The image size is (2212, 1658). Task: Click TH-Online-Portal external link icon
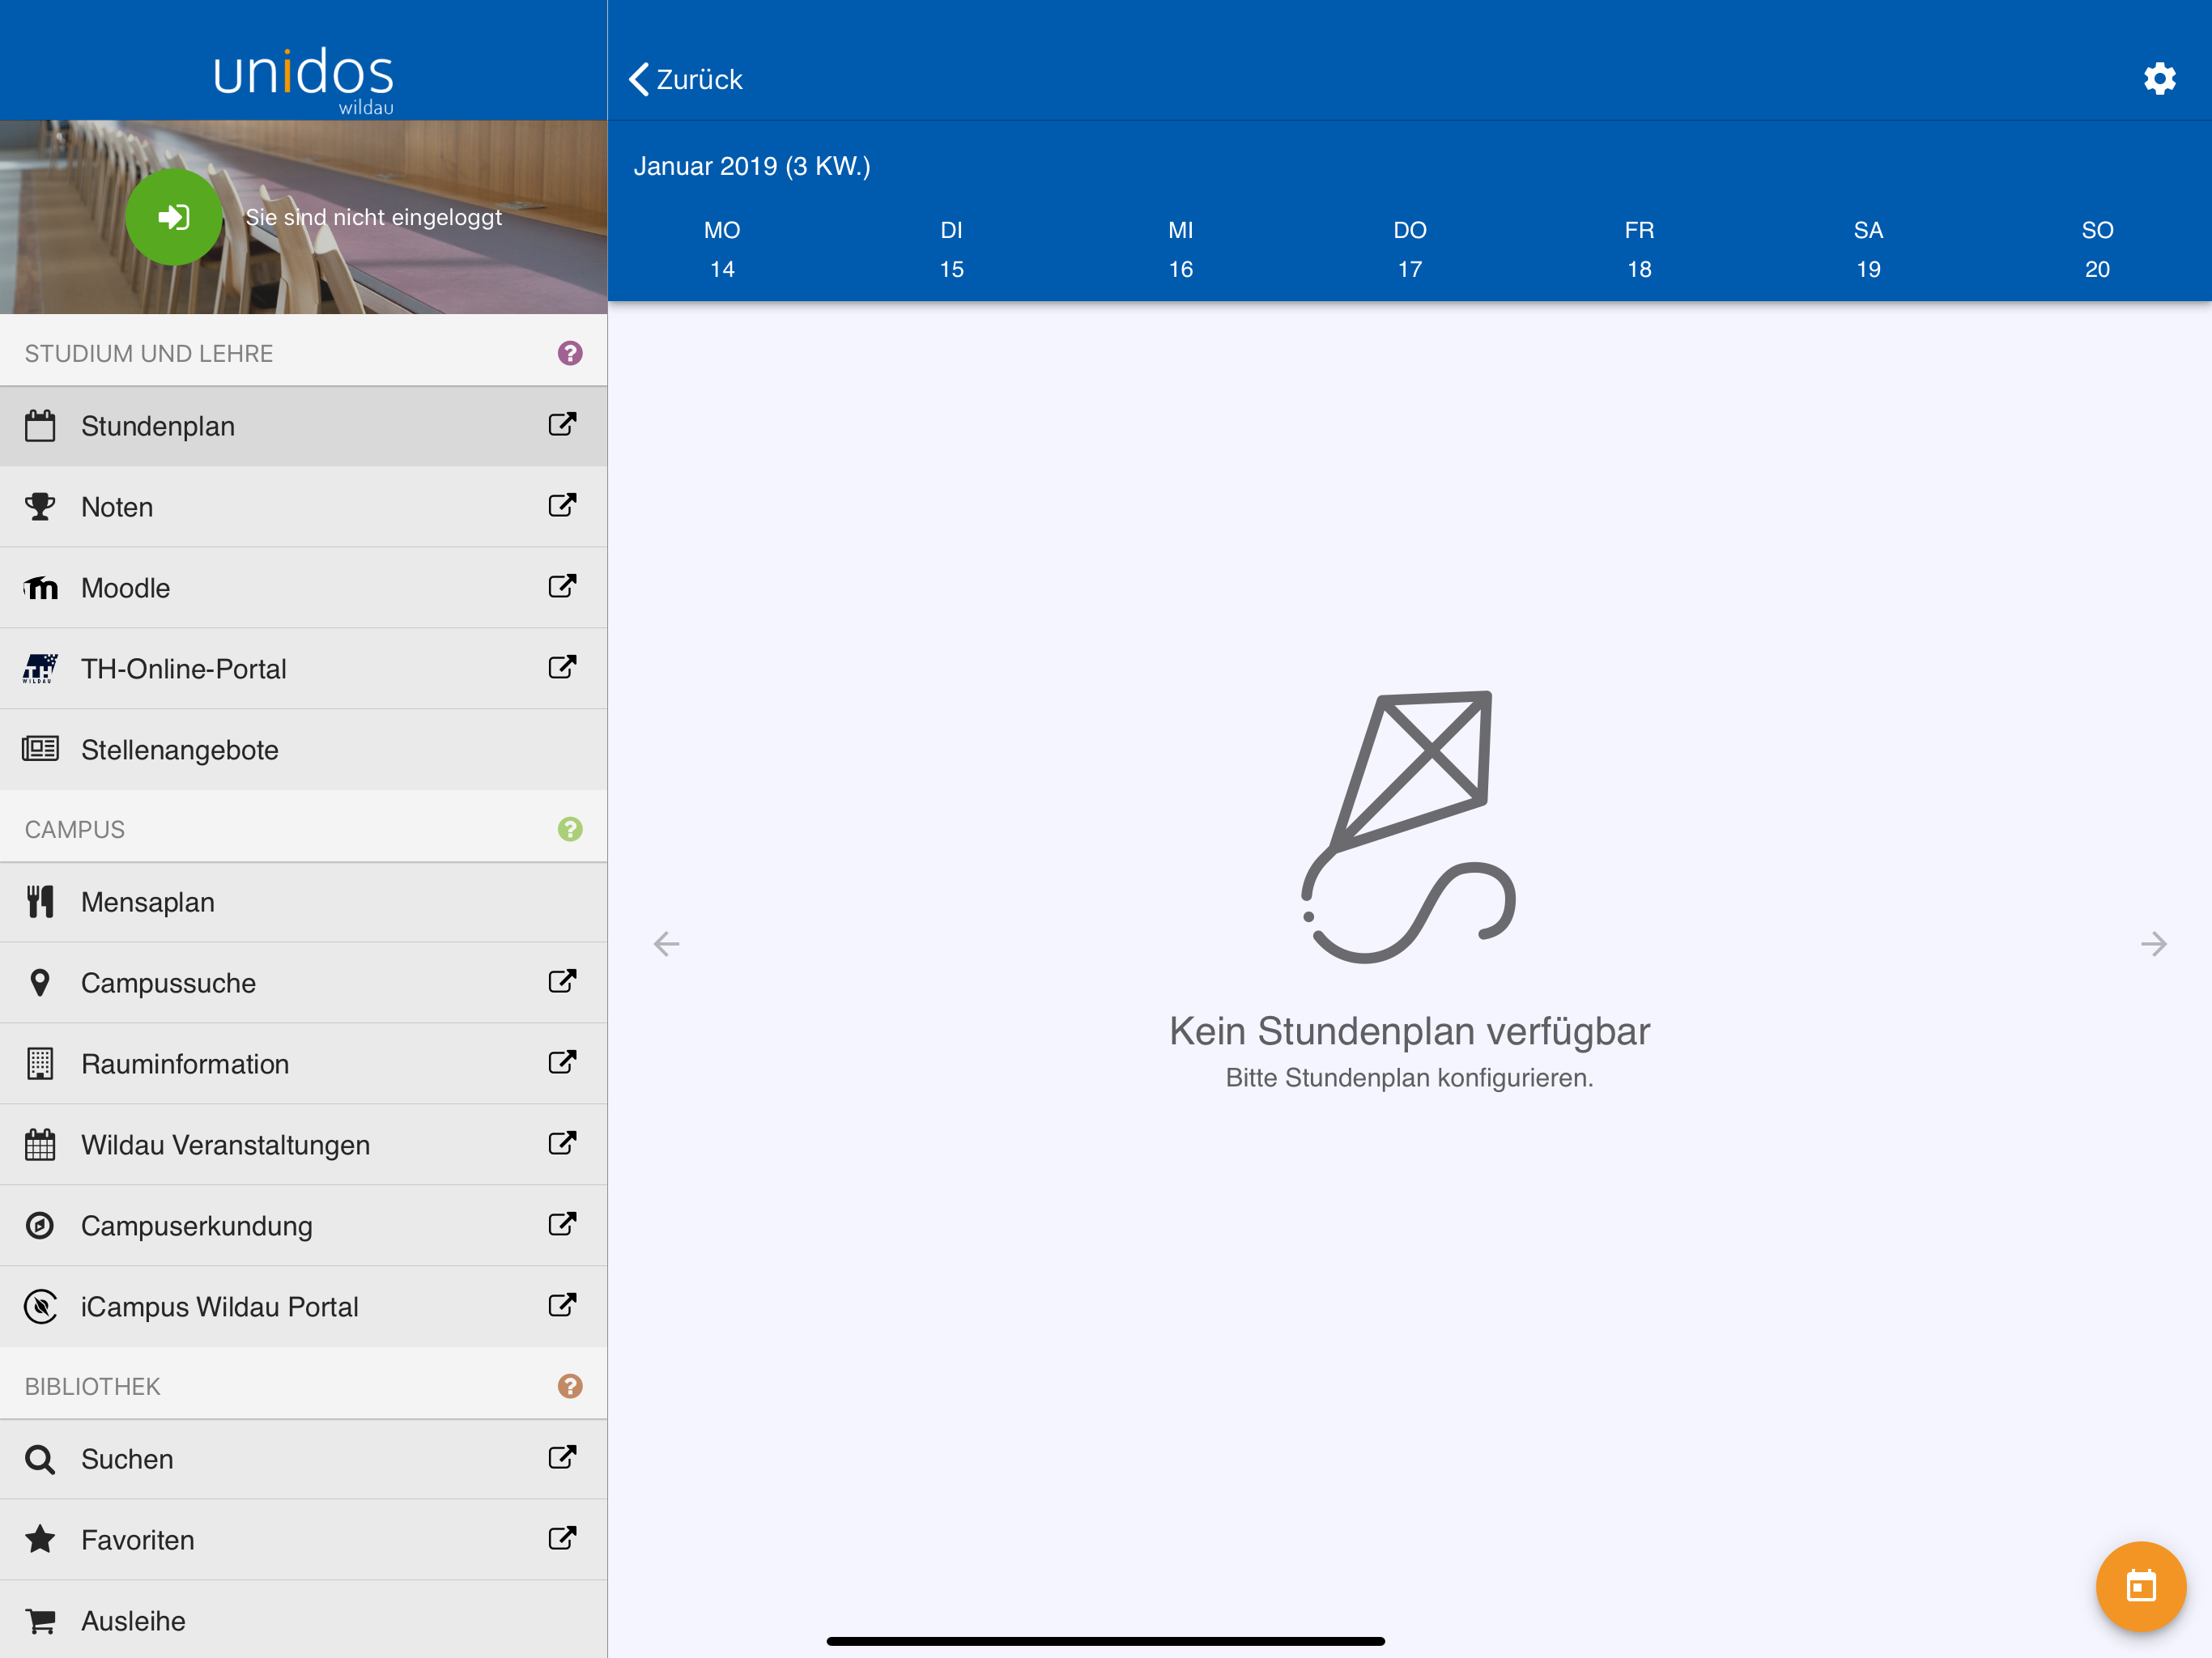tap(562, 667)
